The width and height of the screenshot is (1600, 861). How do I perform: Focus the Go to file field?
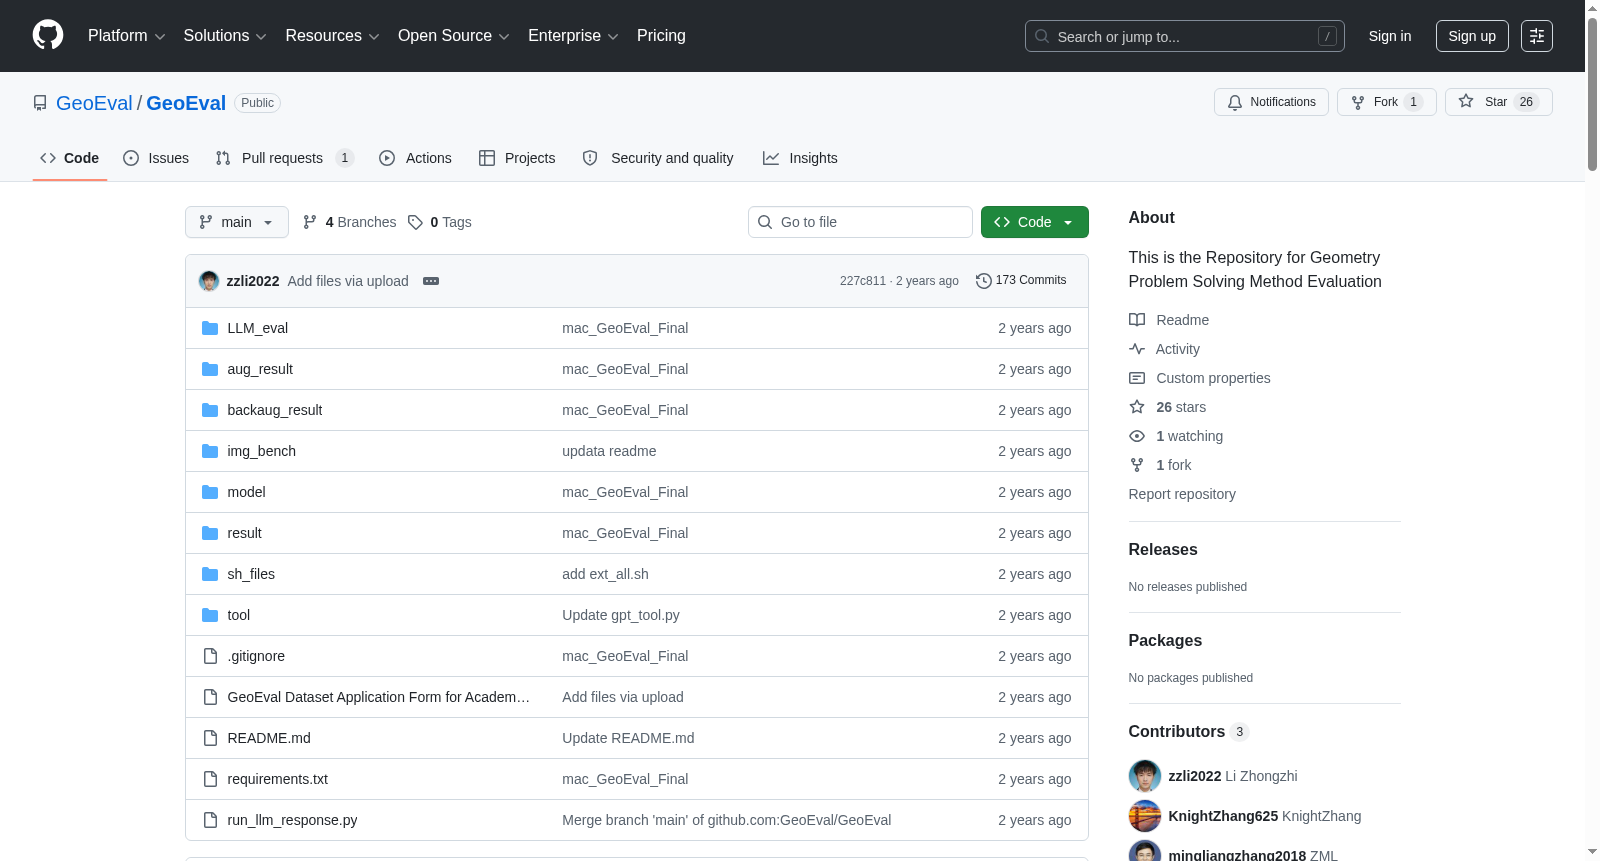(860, 222)
